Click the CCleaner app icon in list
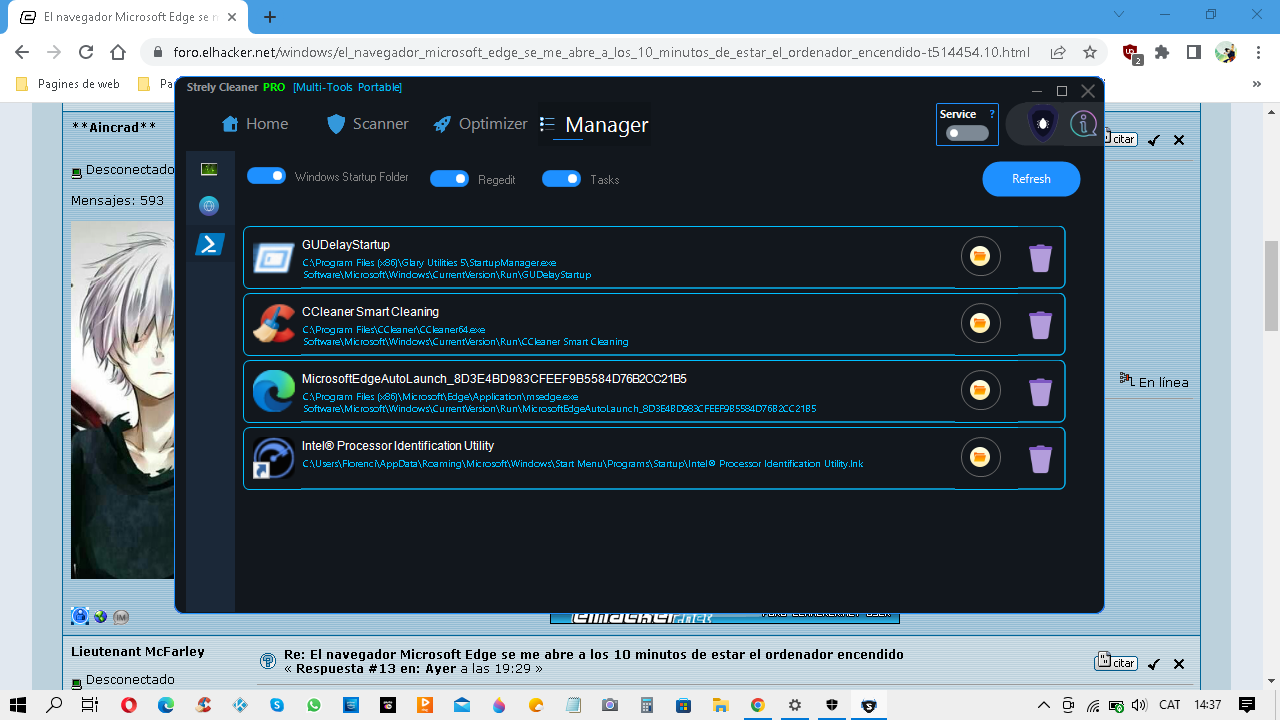The image size is (1280, 720). pos(274,324)
